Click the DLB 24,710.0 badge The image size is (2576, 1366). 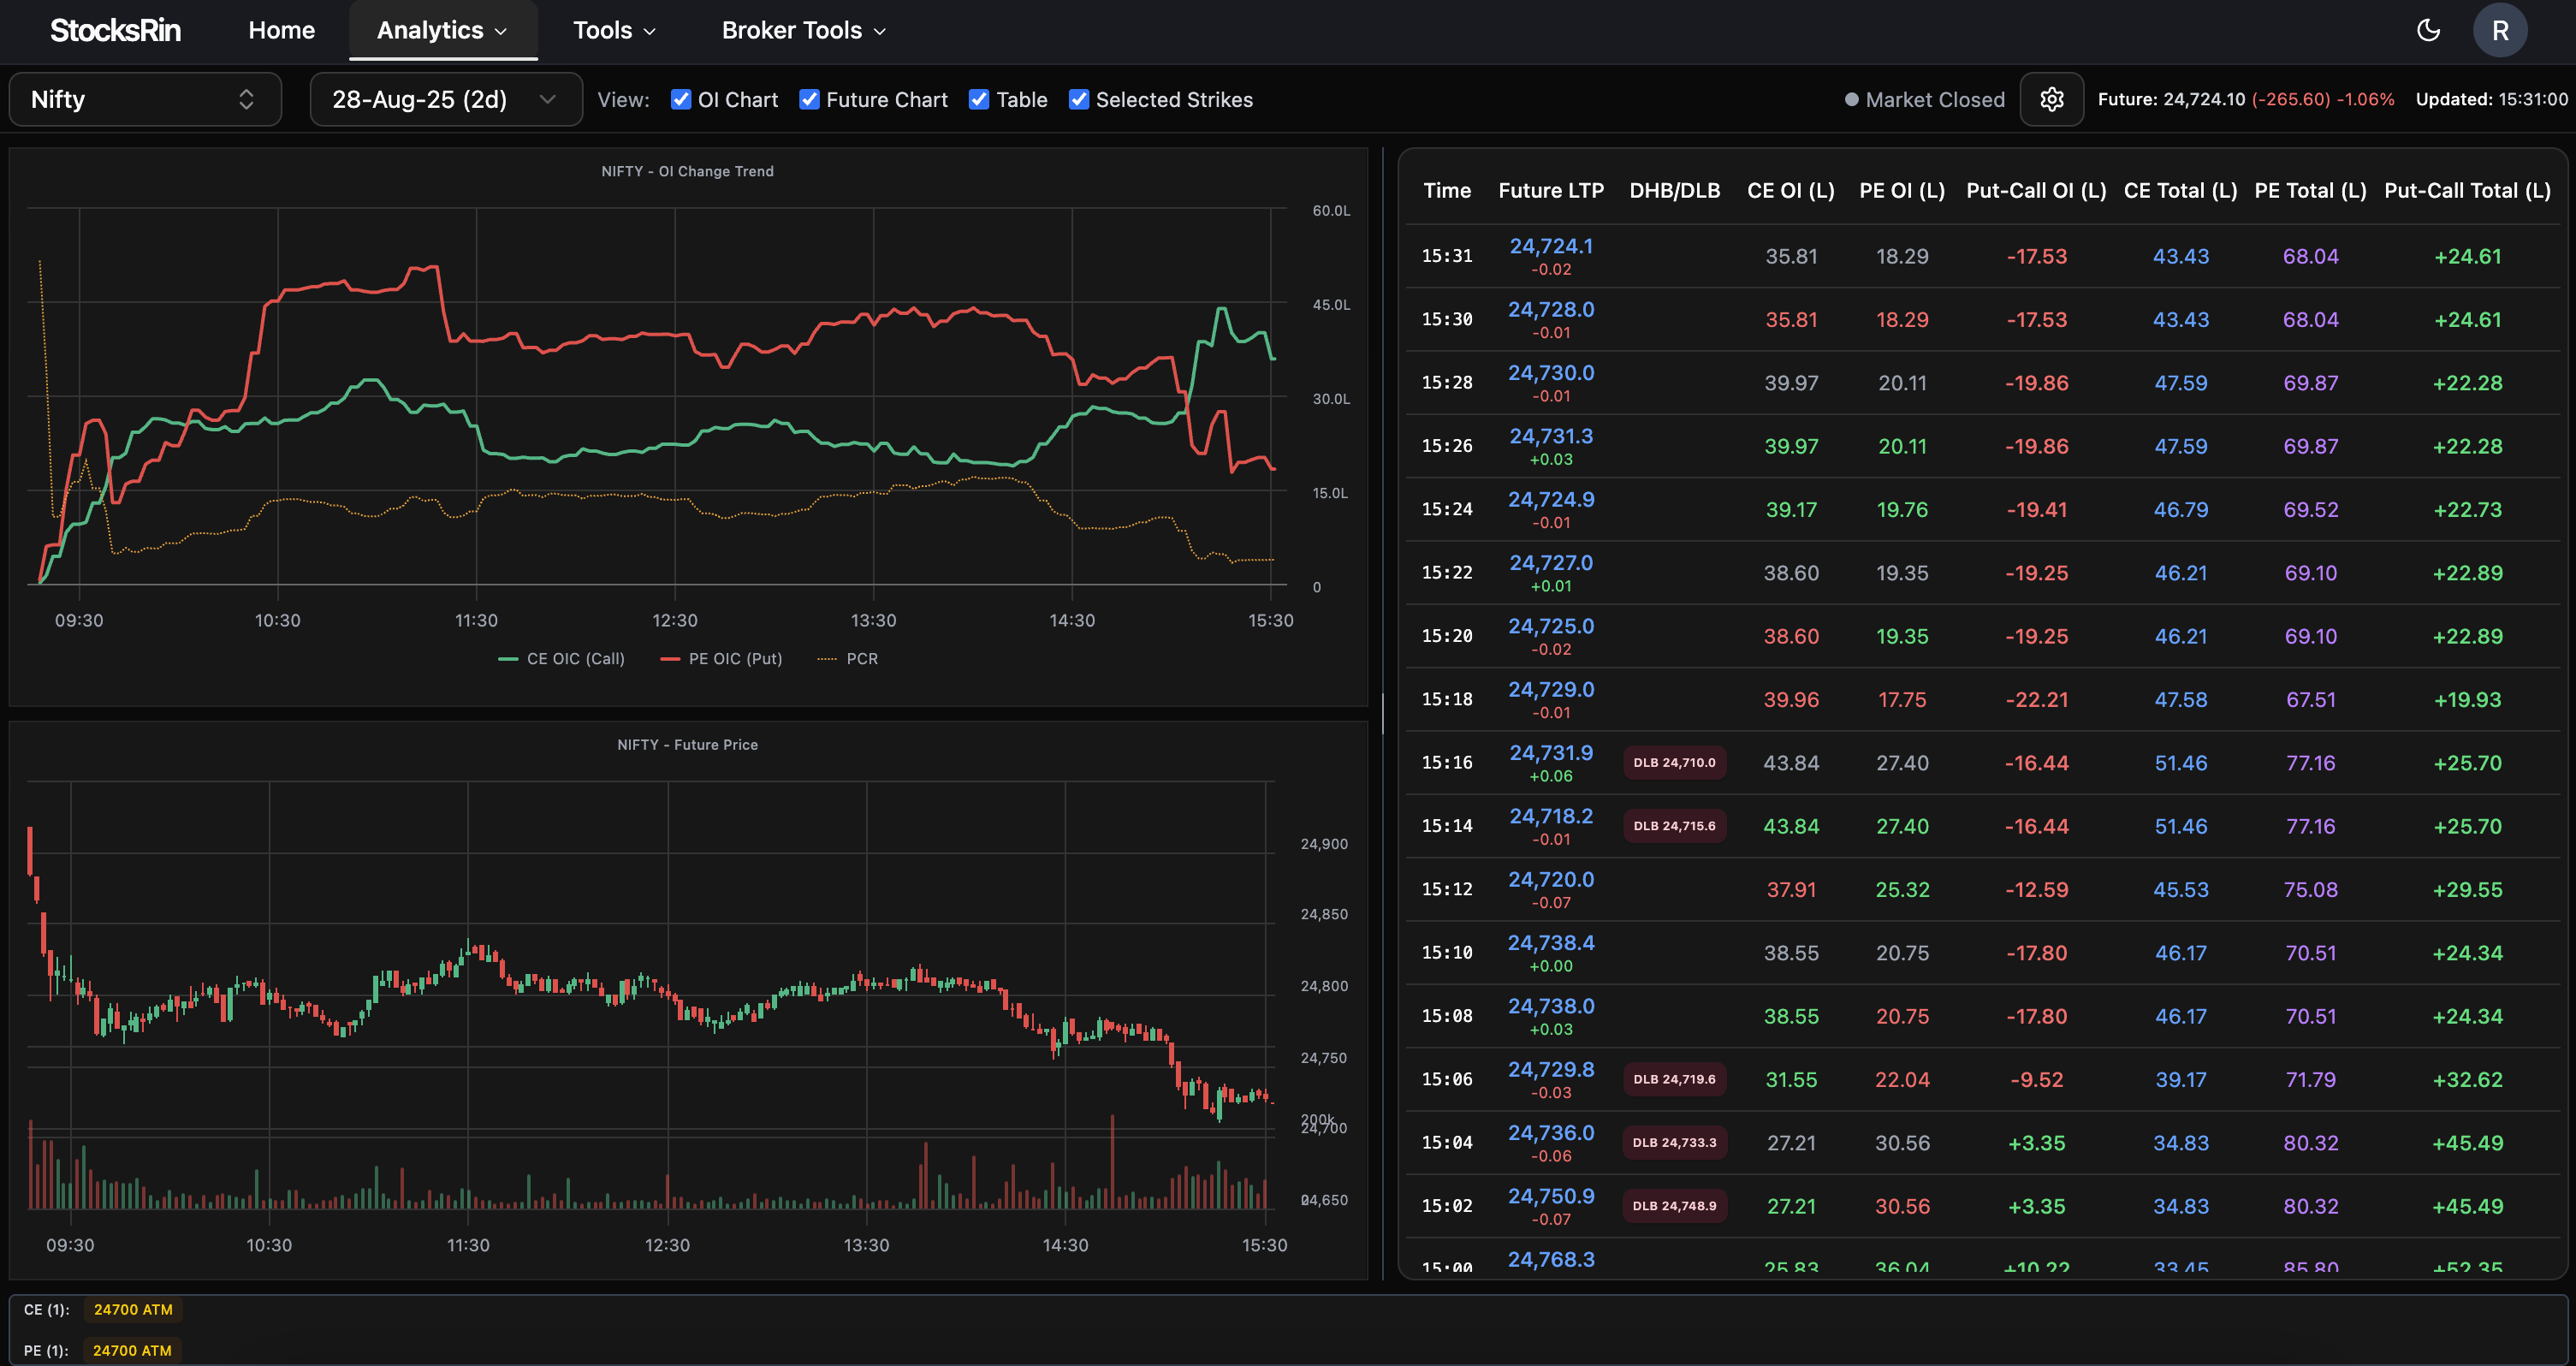pos(1674,762)
